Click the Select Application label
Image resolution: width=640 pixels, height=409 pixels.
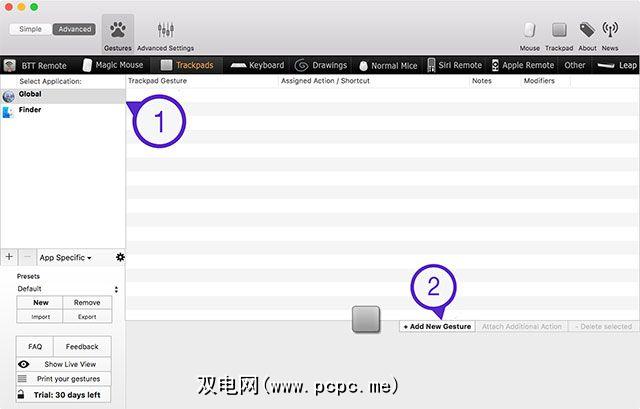(50, 81)
